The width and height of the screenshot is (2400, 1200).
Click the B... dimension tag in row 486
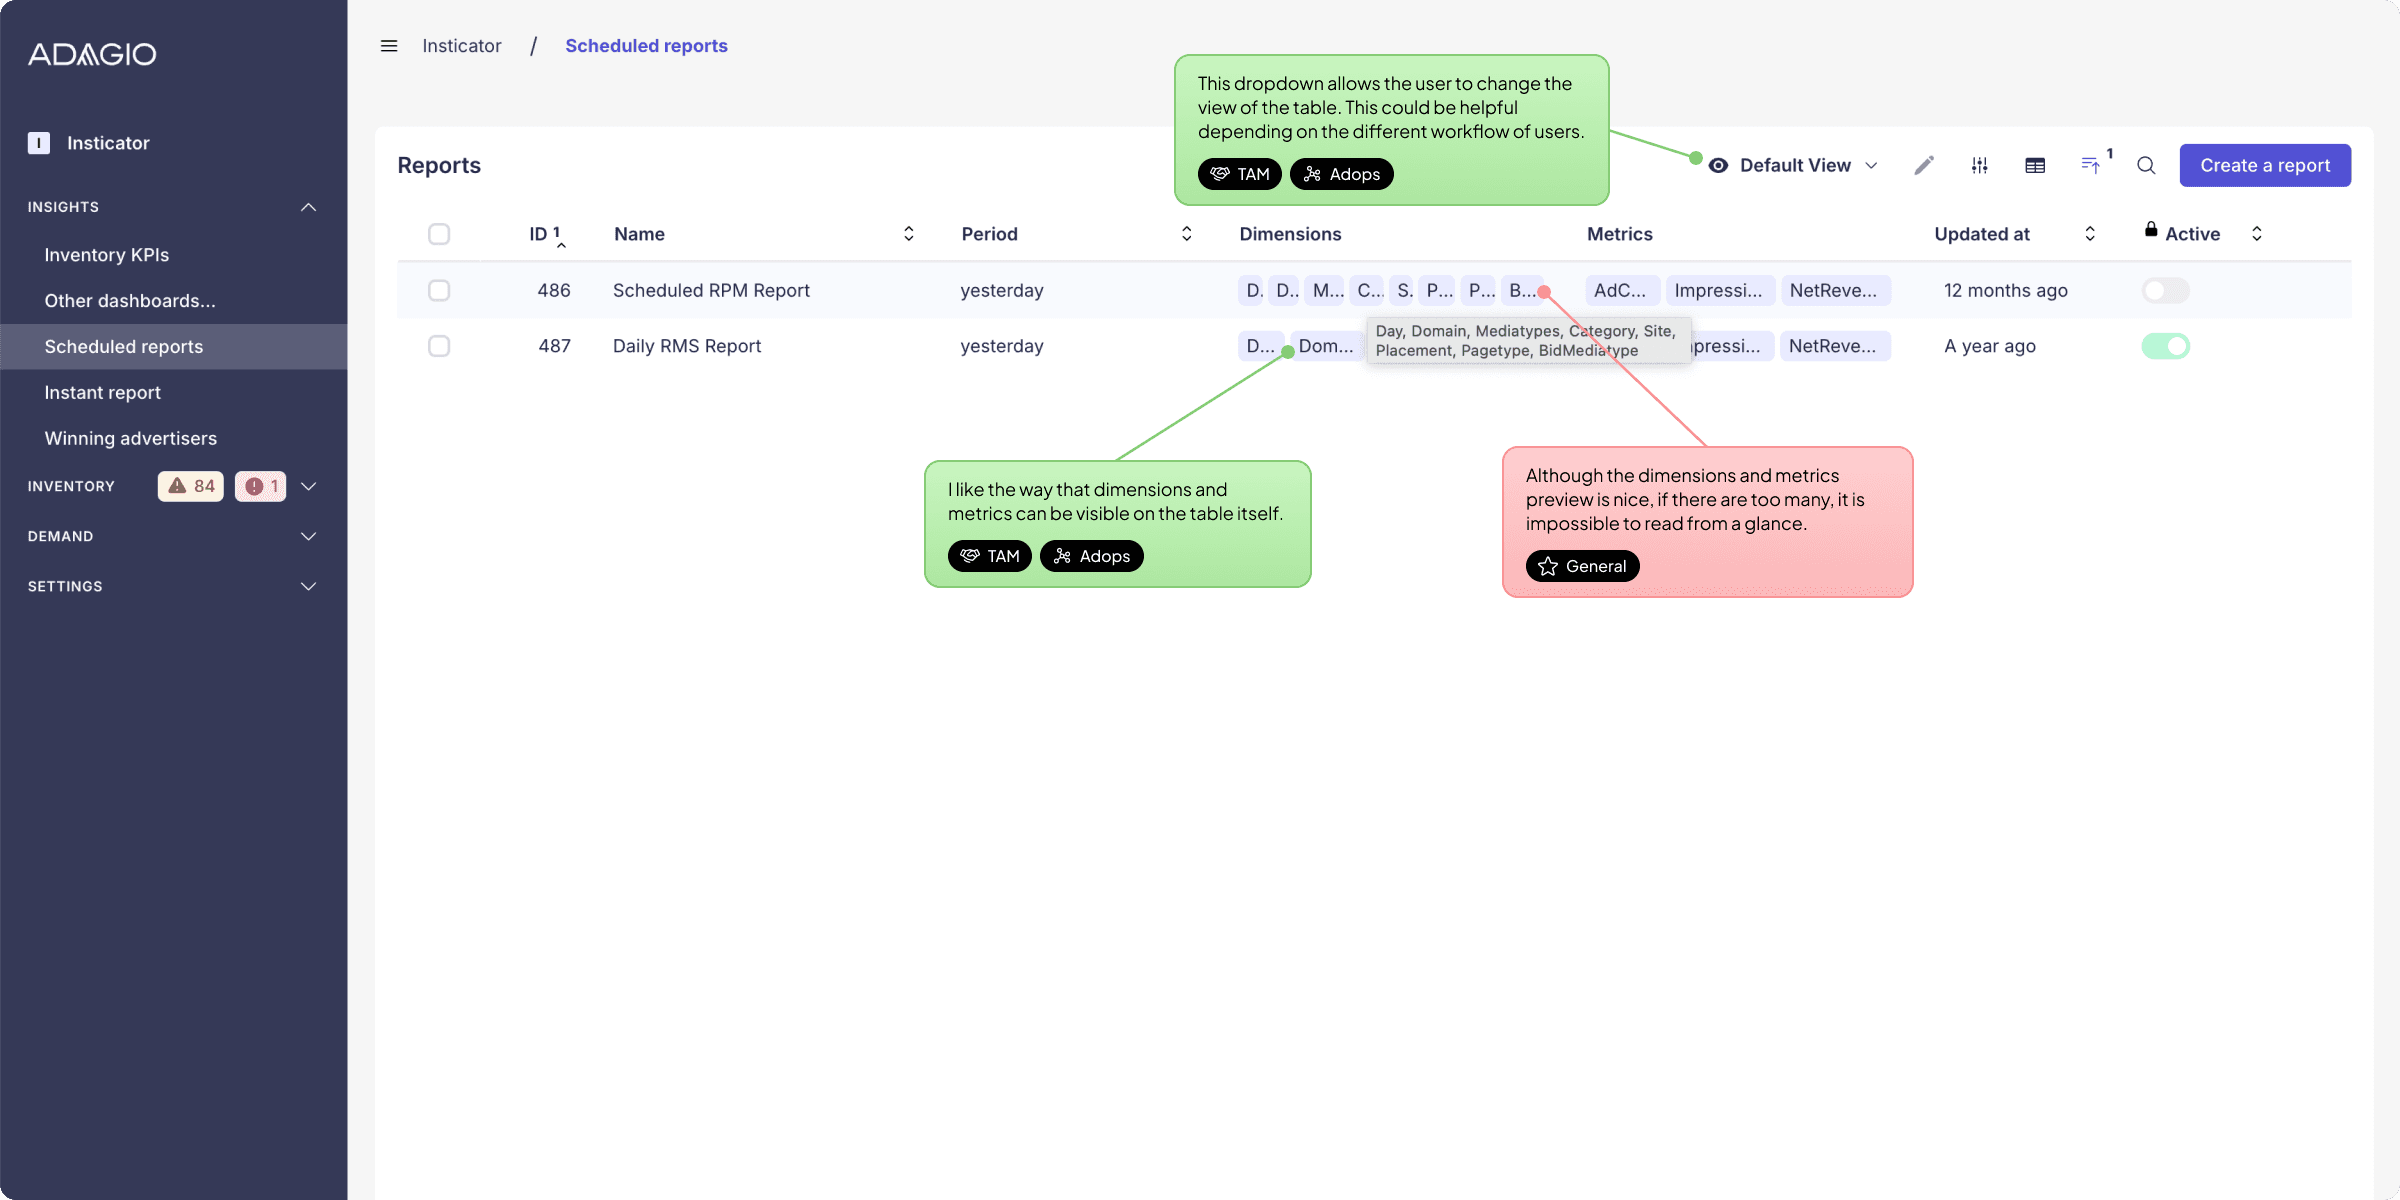coord(1521,290)
